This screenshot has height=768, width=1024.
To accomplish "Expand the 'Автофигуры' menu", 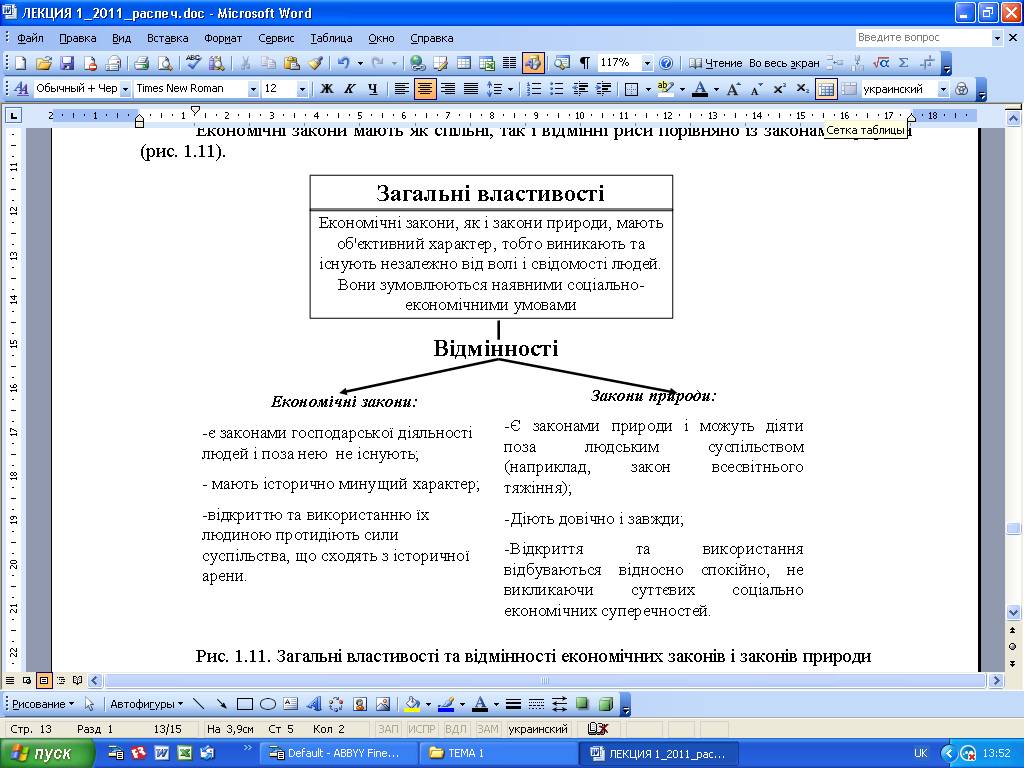I will tap(146, 704).
